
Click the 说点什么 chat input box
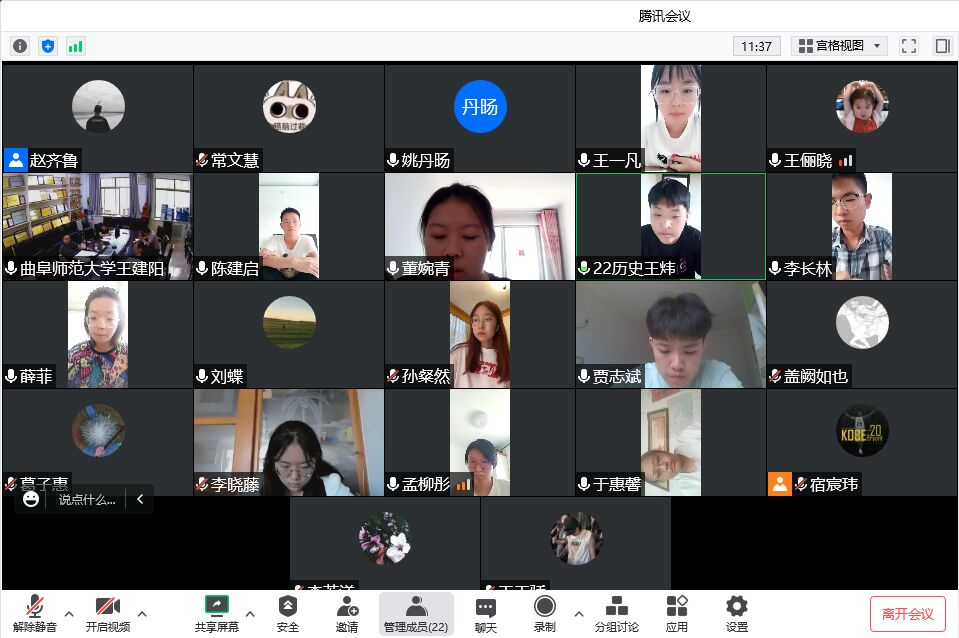(87, 499)
